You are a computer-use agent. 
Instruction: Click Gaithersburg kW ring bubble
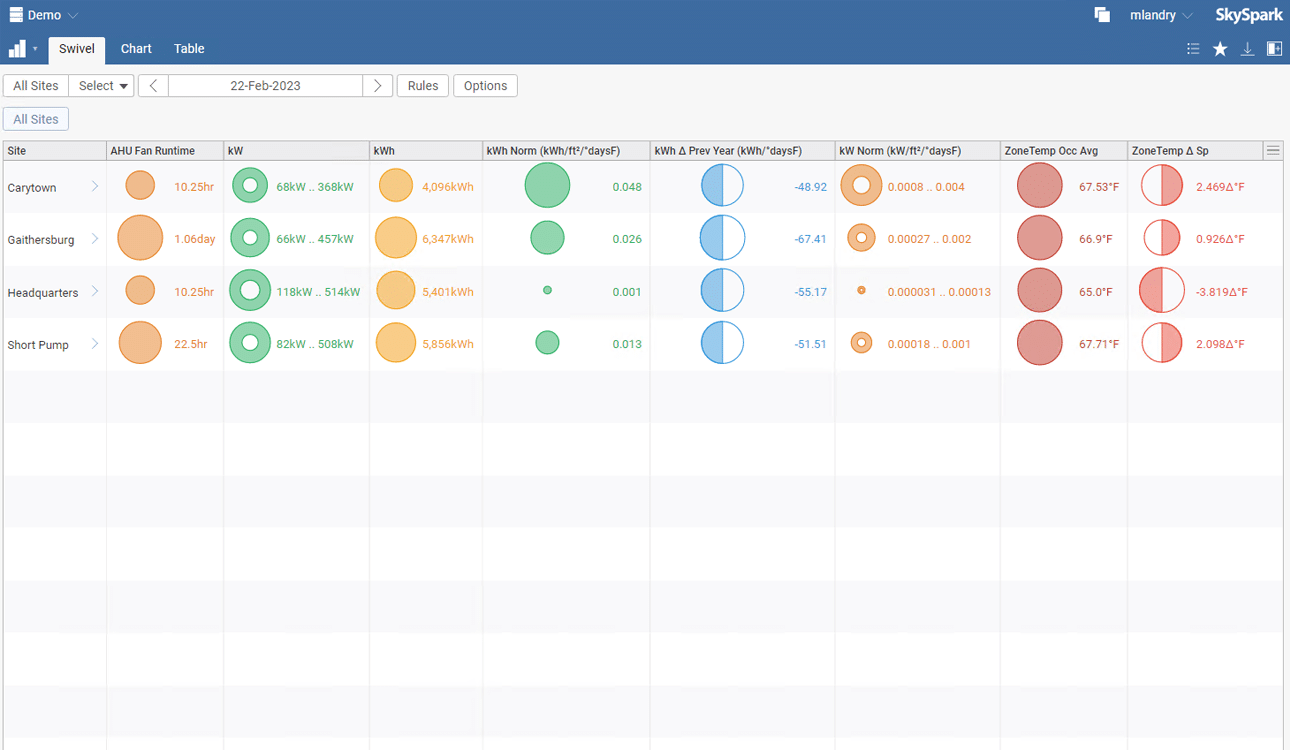[250, 239]
